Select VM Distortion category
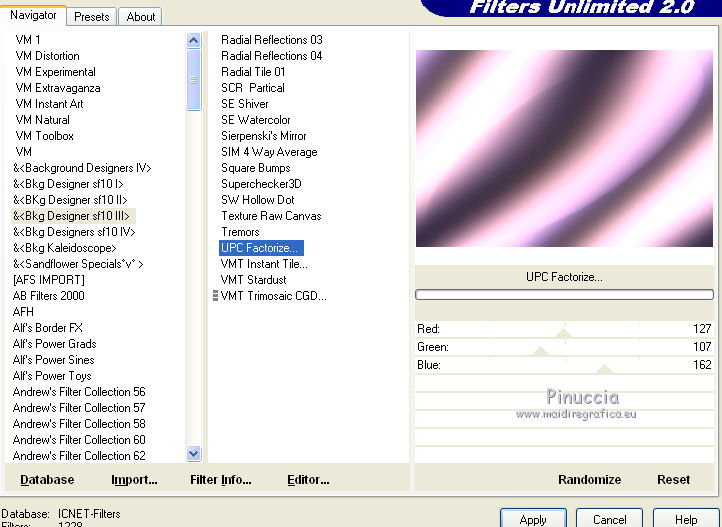The width and height of the screenshot is (722, 527). tap(47, 56)
